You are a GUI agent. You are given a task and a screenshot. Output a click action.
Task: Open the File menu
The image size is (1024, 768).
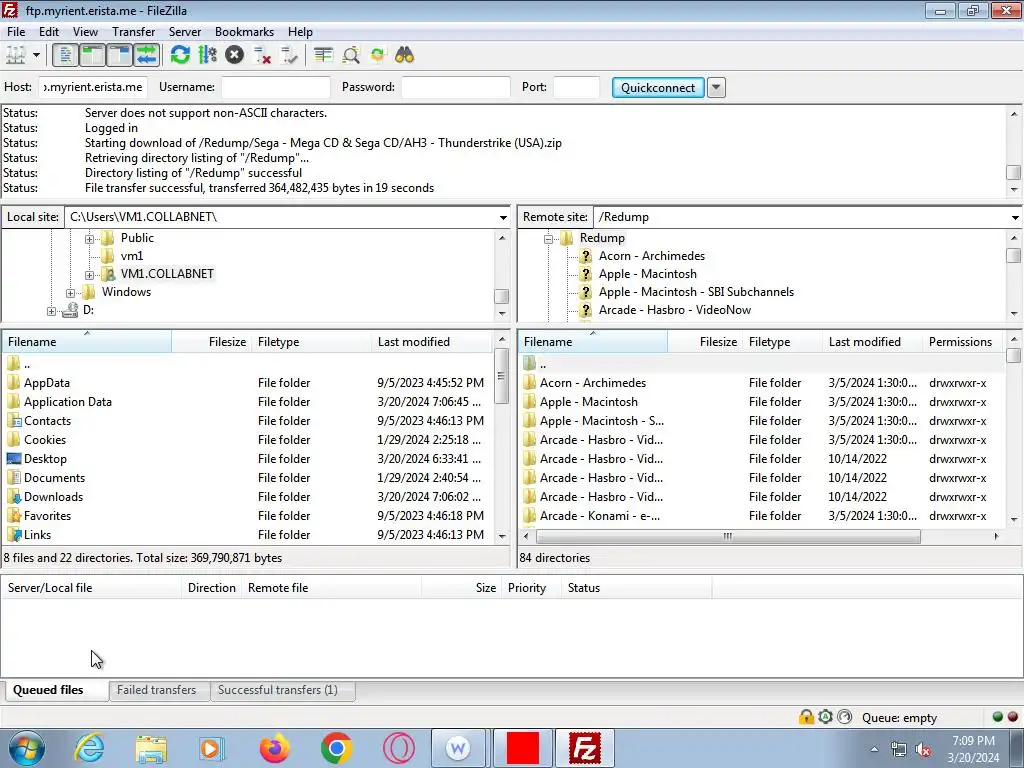click(x=16, y=31)
